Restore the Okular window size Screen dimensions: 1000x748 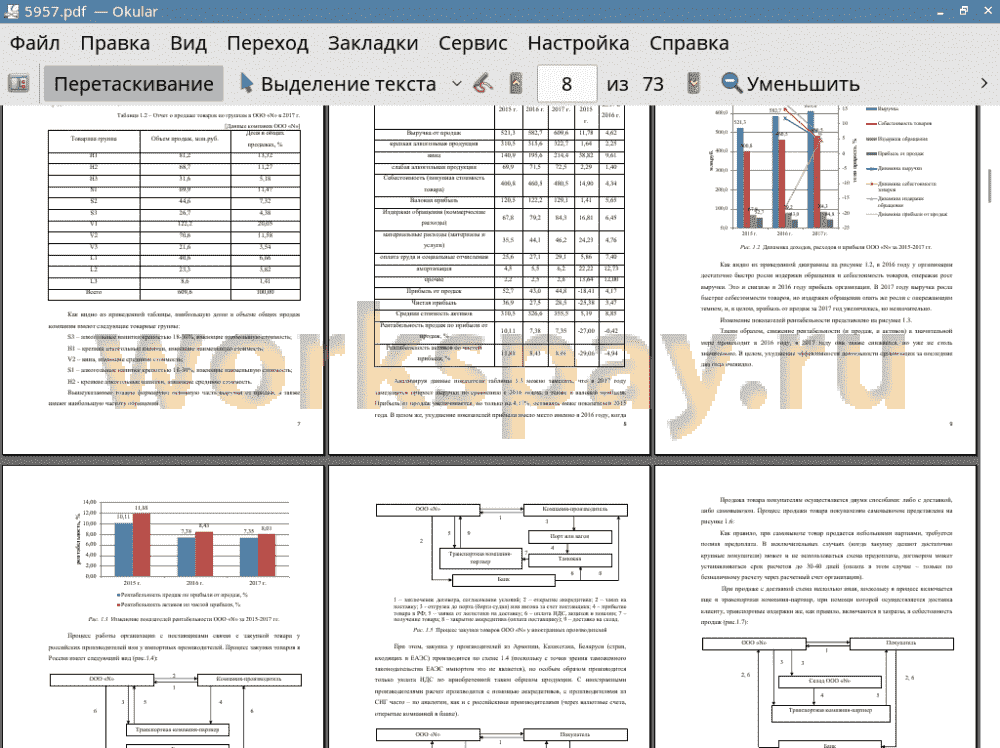coord(964,11)
